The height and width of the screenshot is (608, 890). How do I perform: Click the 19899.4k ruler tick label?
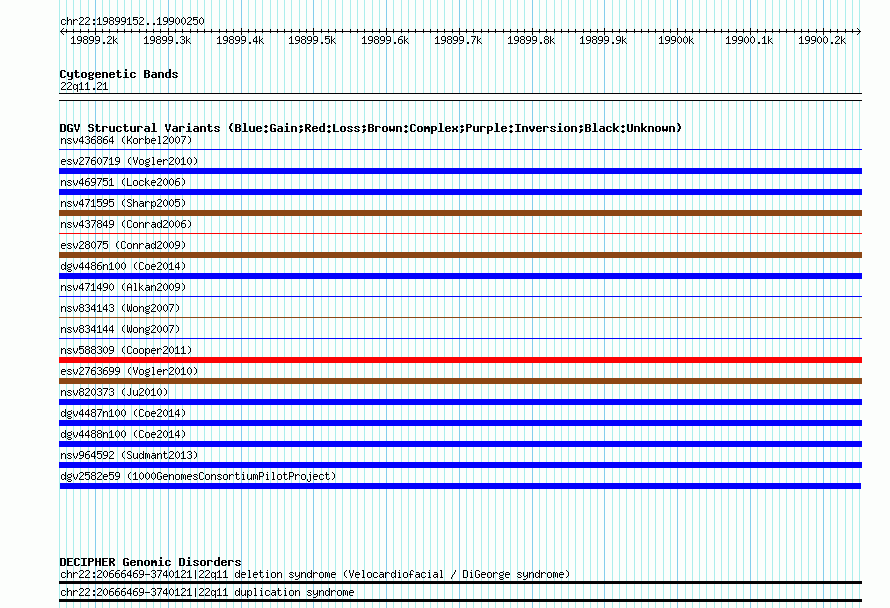[x=240, y=40]
